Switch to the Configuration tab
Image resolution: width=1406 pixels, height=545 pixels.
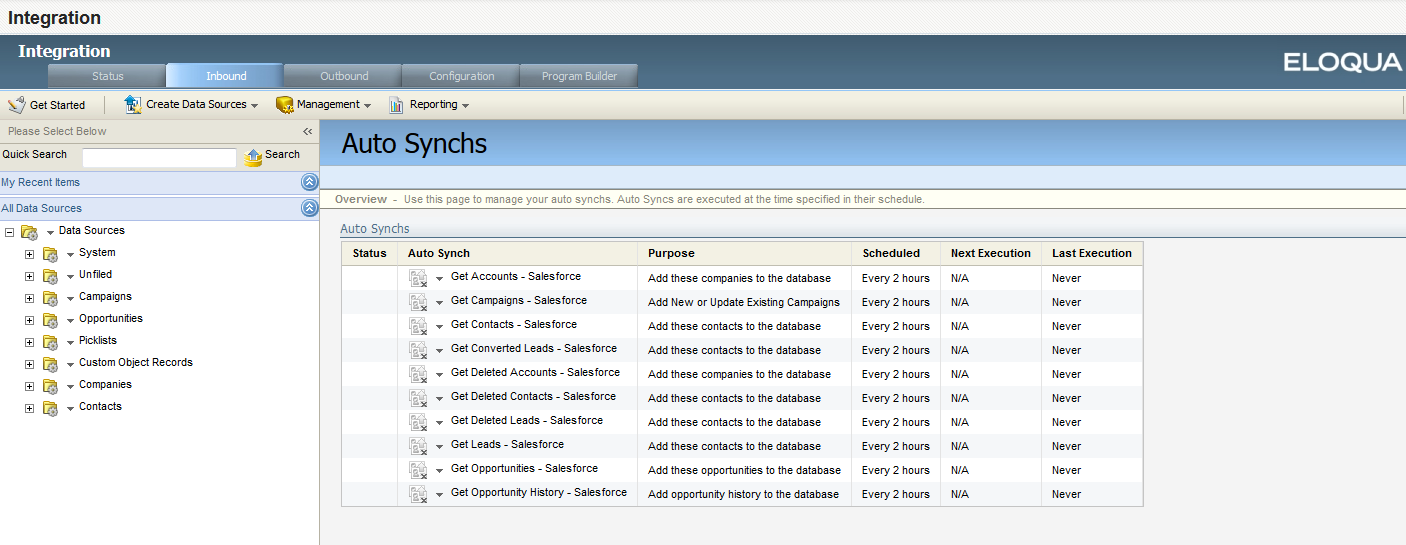point(461,76)
